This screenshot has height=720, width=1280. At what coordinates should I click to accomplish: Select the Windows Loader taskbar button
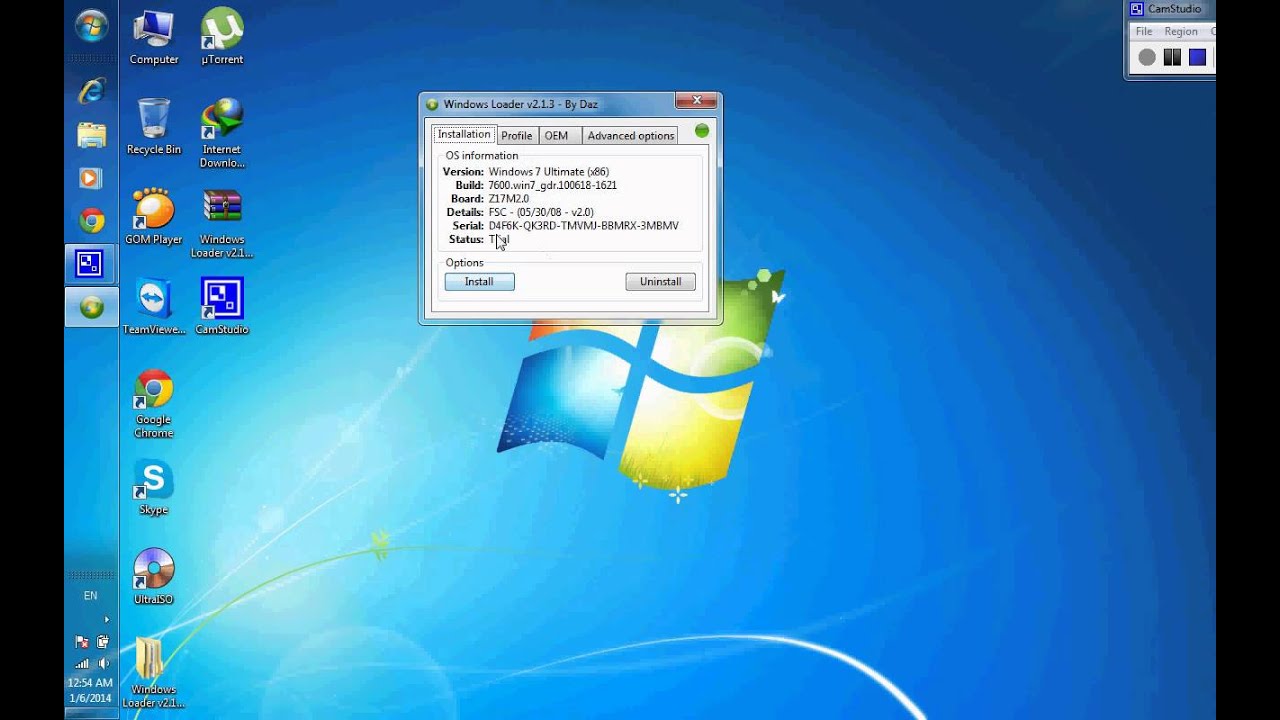[x=91, y=307]
